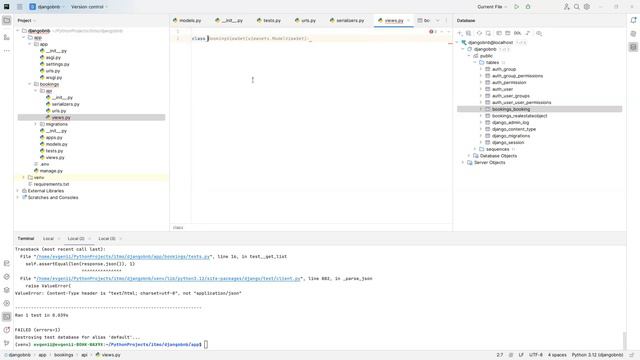Screen dimensions: 640x360
Task: Open the Structure tool window icon
Action: pyautogui.click(x=7, y=37)
